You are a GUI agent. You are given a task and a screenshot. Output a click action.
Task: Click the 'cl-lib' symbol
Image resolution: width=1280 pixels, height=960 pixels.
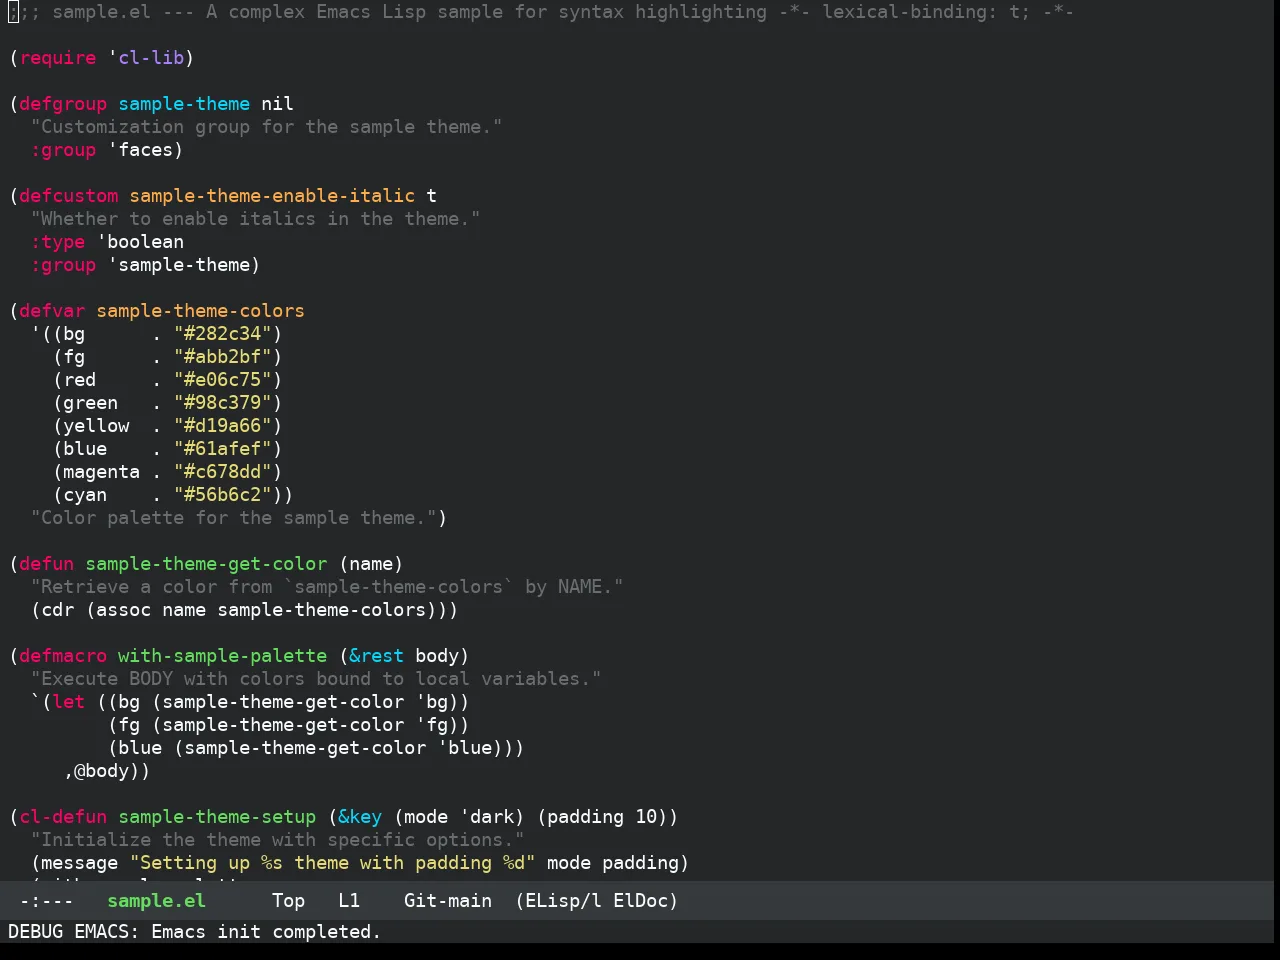tap(151, 58)
